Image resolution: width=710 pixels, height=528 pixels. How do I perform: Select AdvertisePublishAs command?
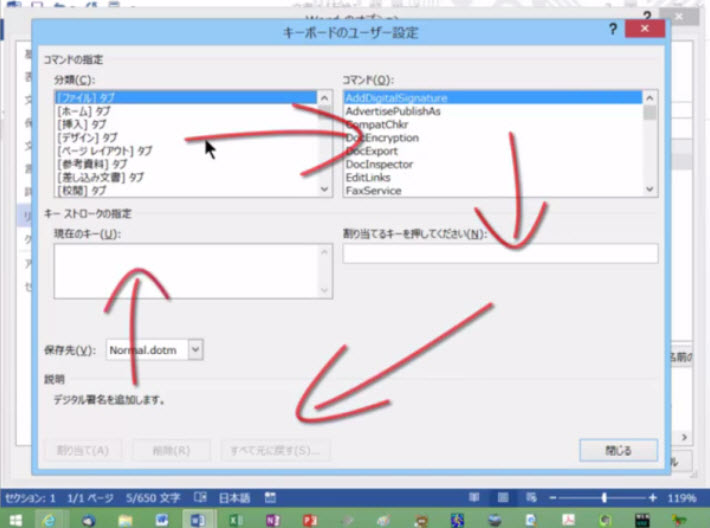point(393,112)
